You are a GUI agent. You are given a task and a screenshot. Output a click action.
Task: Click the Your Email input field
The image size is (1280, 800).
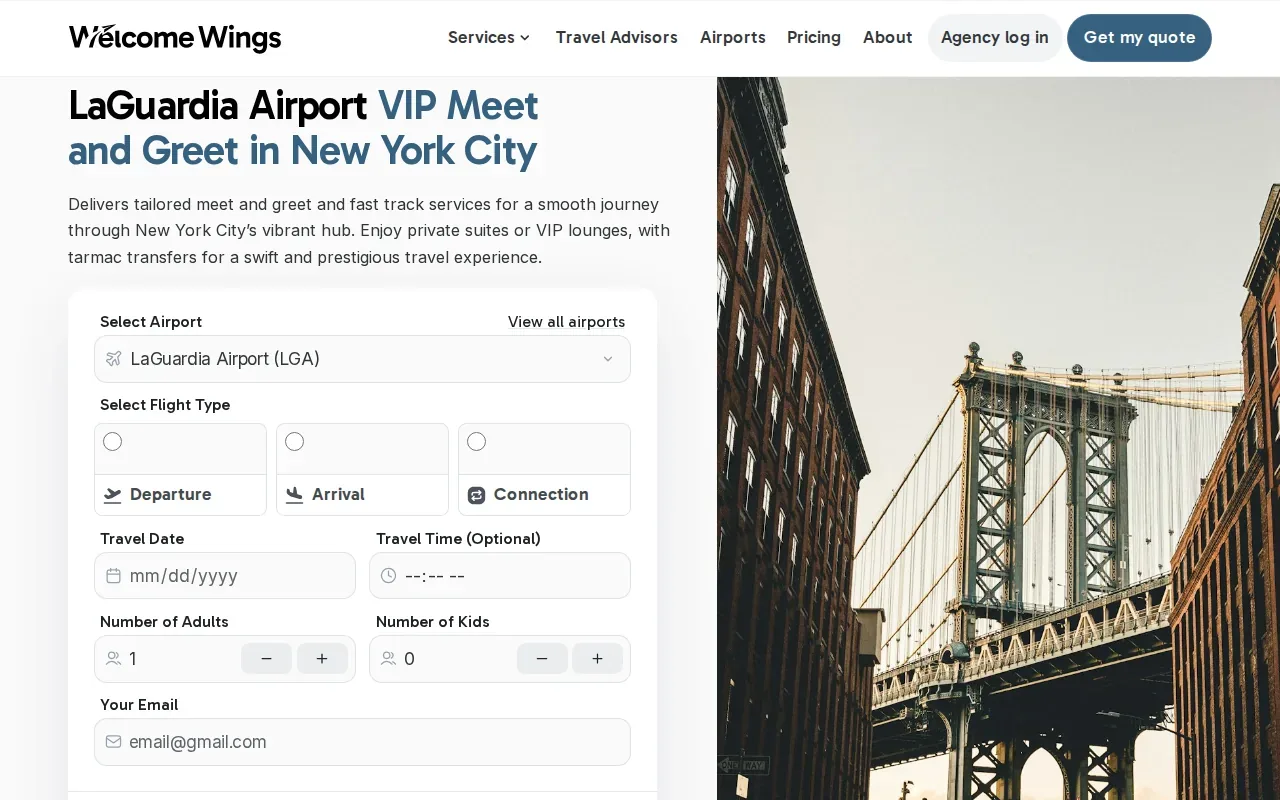(x=362, y=742)
